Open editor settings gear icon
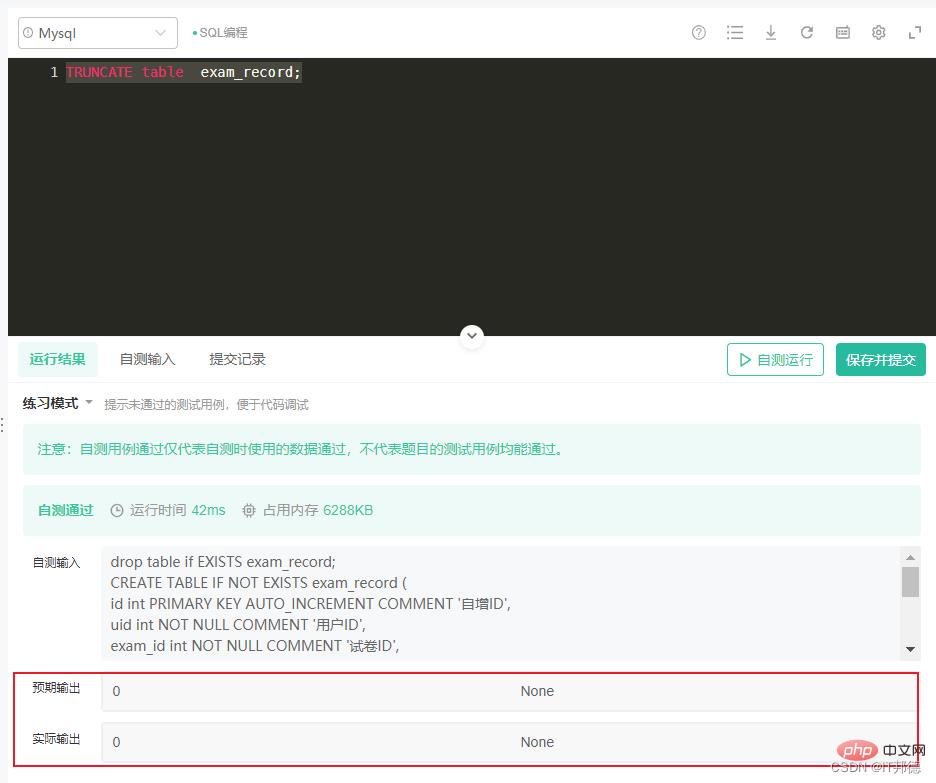The height and width of the screenshot is (783, 936). point(879,33)
